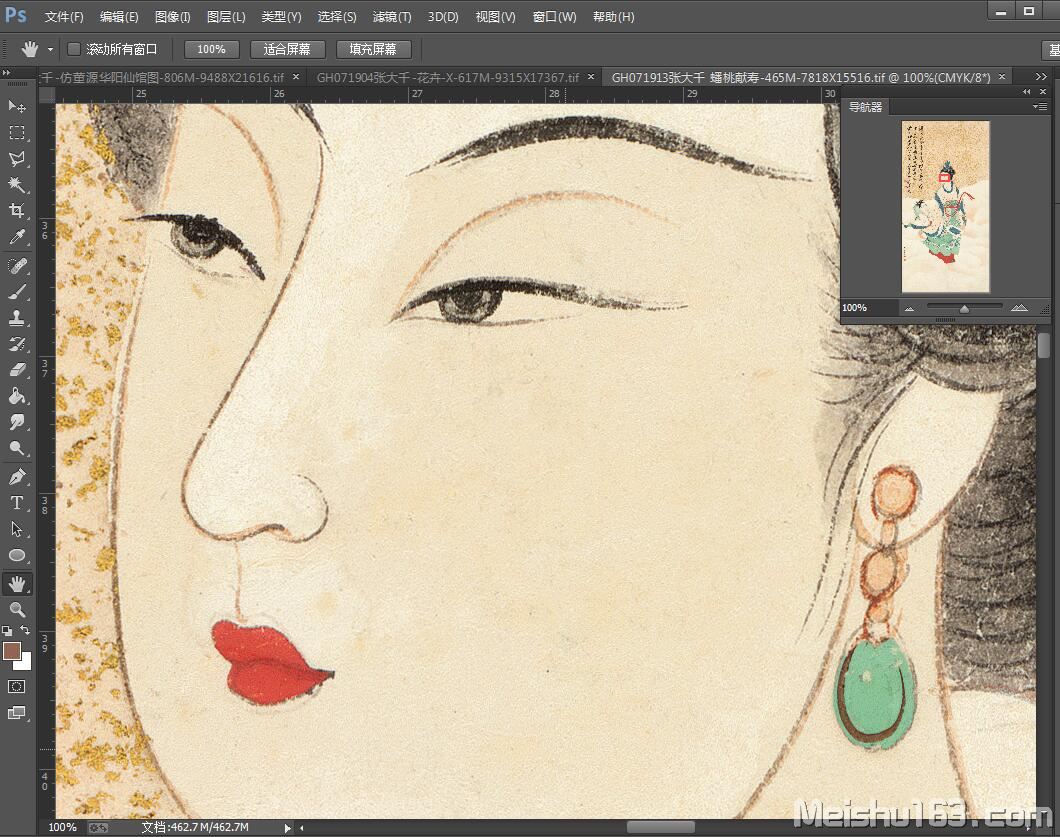The width and height of the screenshot is (1060, 837).
Task: Select the Crop tool
Action: pyautogui.click(x=17, y=211)
